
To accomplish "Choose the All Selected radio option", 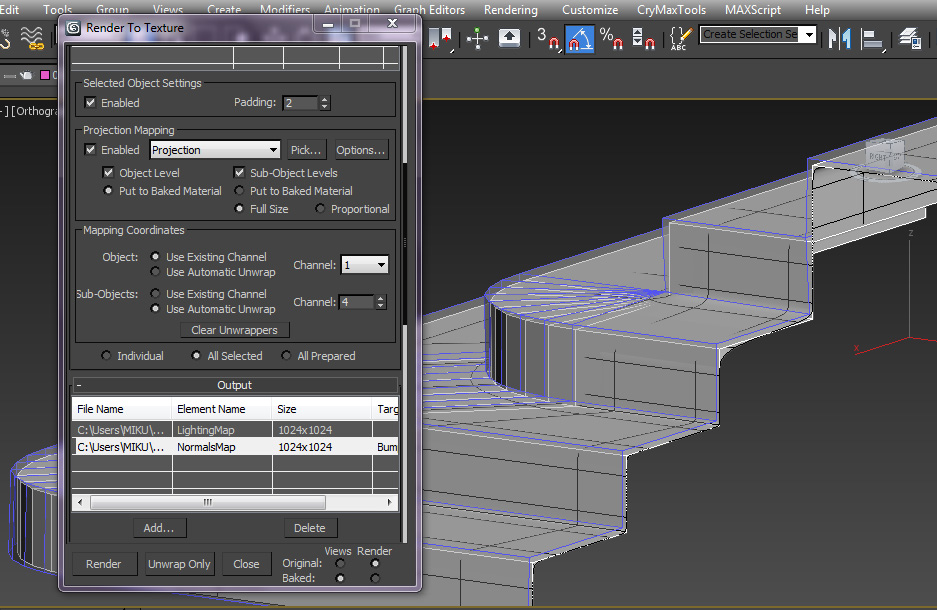I will click(x=196, y=355).
